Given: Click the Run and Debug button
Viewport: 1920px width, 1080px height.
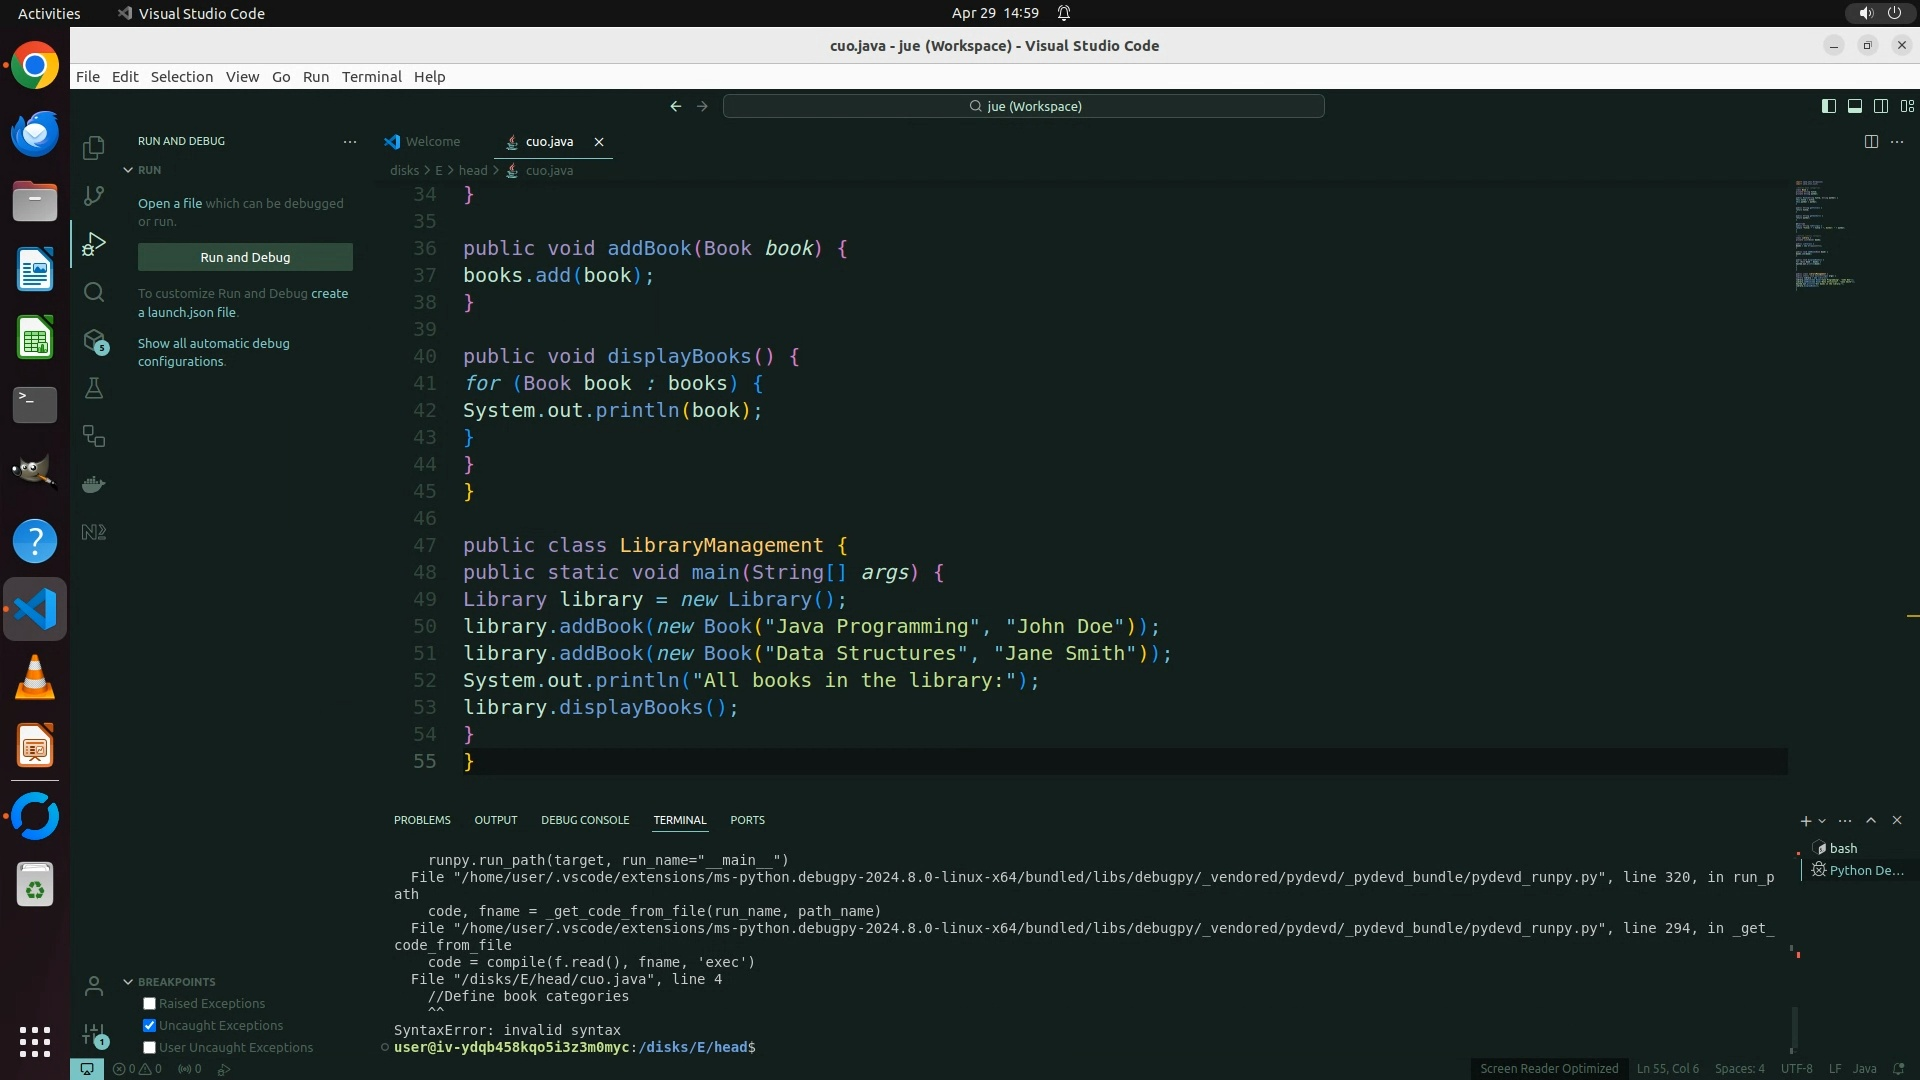Looking at the screenshot, I should [x=245, y=257].
